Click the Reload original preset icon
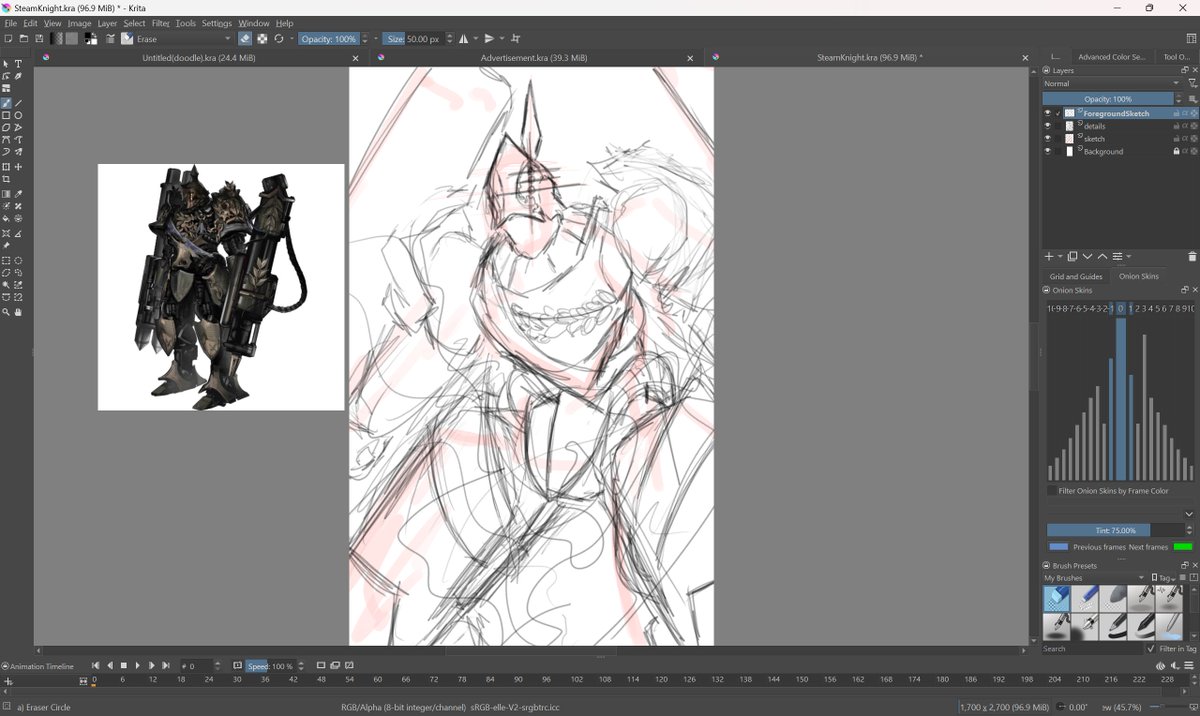 [x=279, y=39]
